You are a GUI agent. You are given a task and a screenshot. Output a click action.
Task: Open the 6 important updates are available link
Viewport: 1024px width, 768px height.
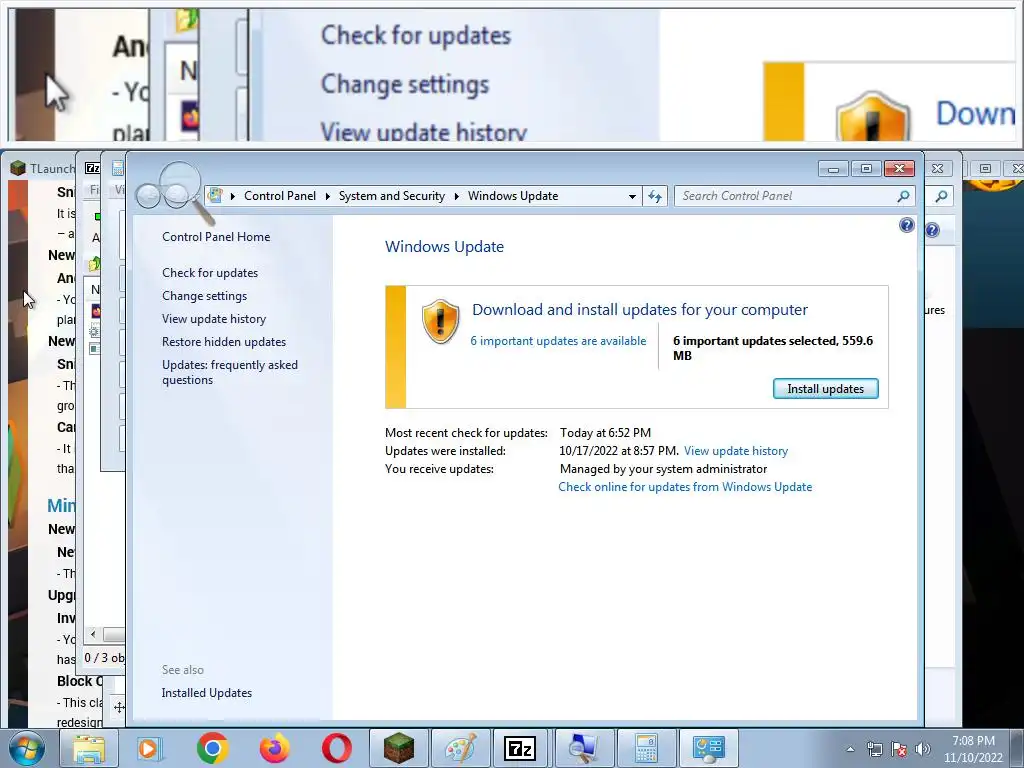pyautogui.click(x=558, y=341)
